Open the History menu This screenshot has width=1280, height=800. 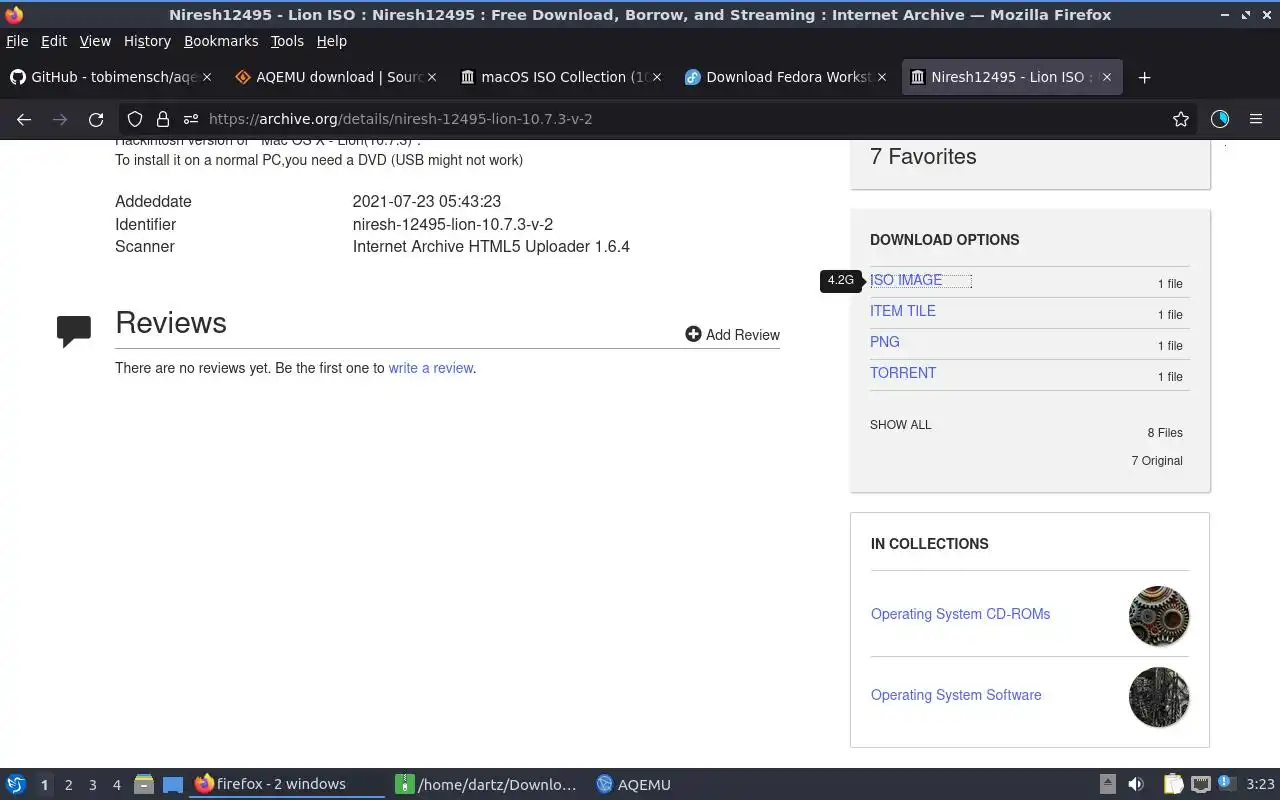pos(147,41)
